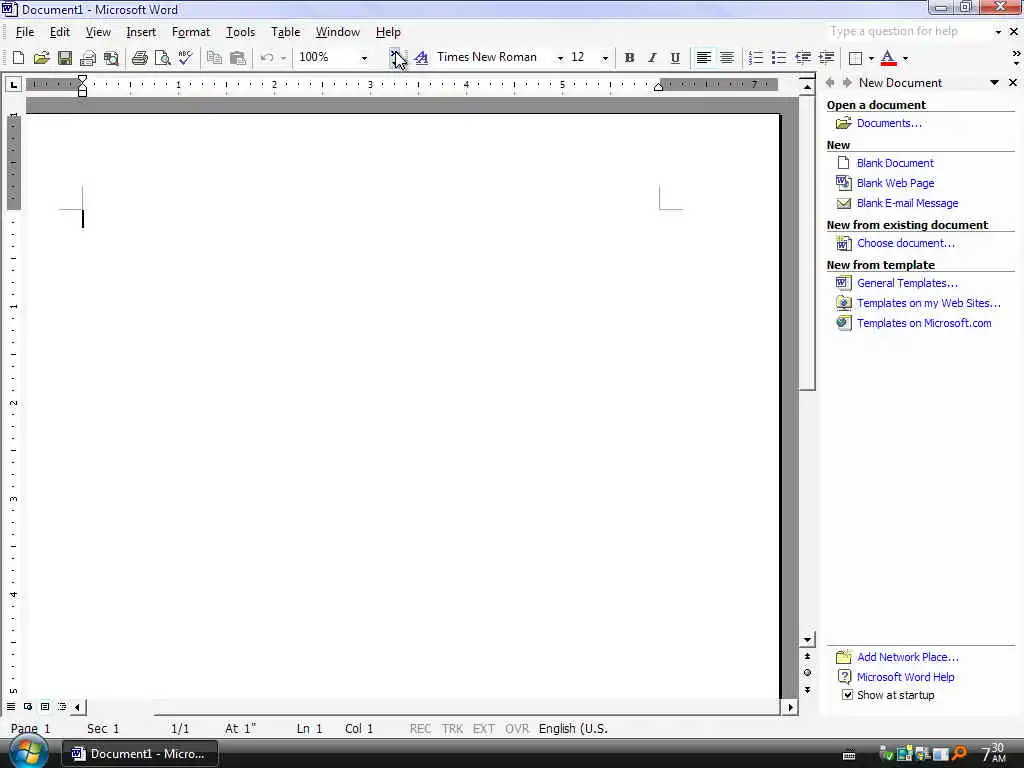
Task: Click the Undo arrow icon
Action: (266, 57)
